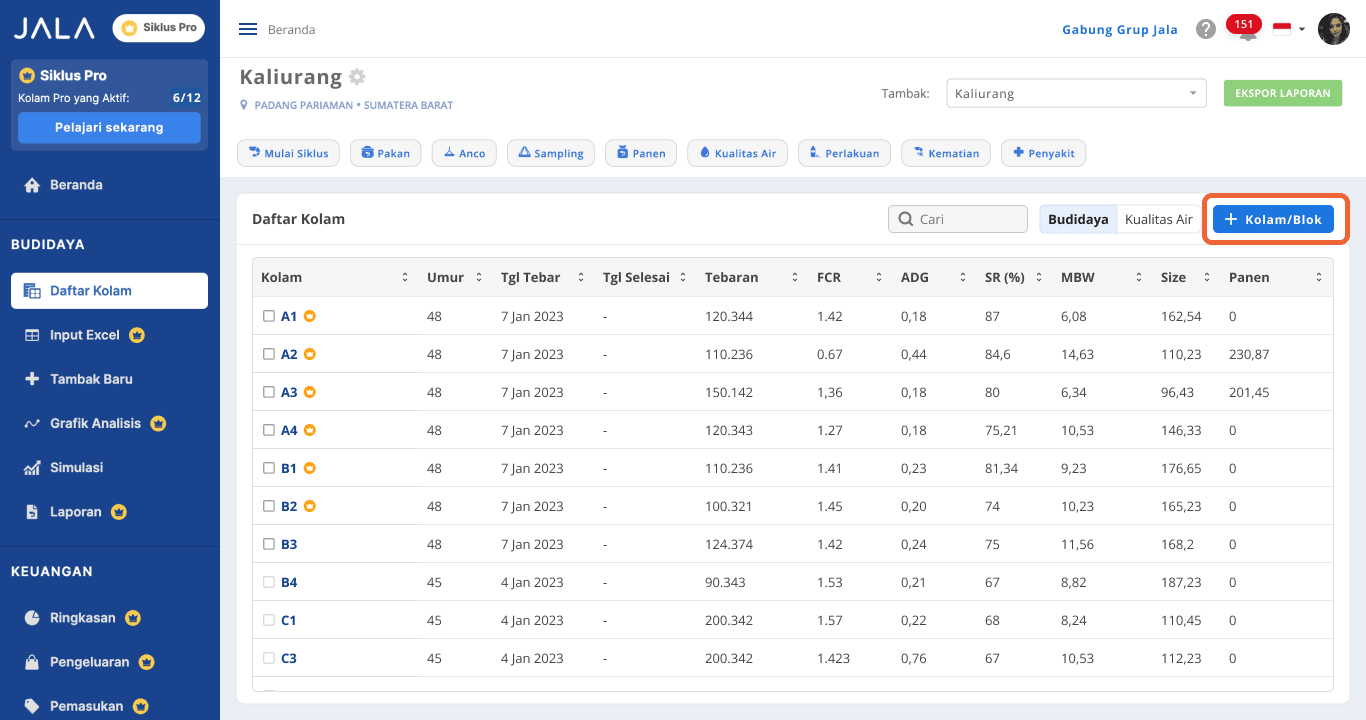The height and width of the screenshot is (720, 1366).
Task: Click the crown icon beside pond A2
Action: click(310, 354)
